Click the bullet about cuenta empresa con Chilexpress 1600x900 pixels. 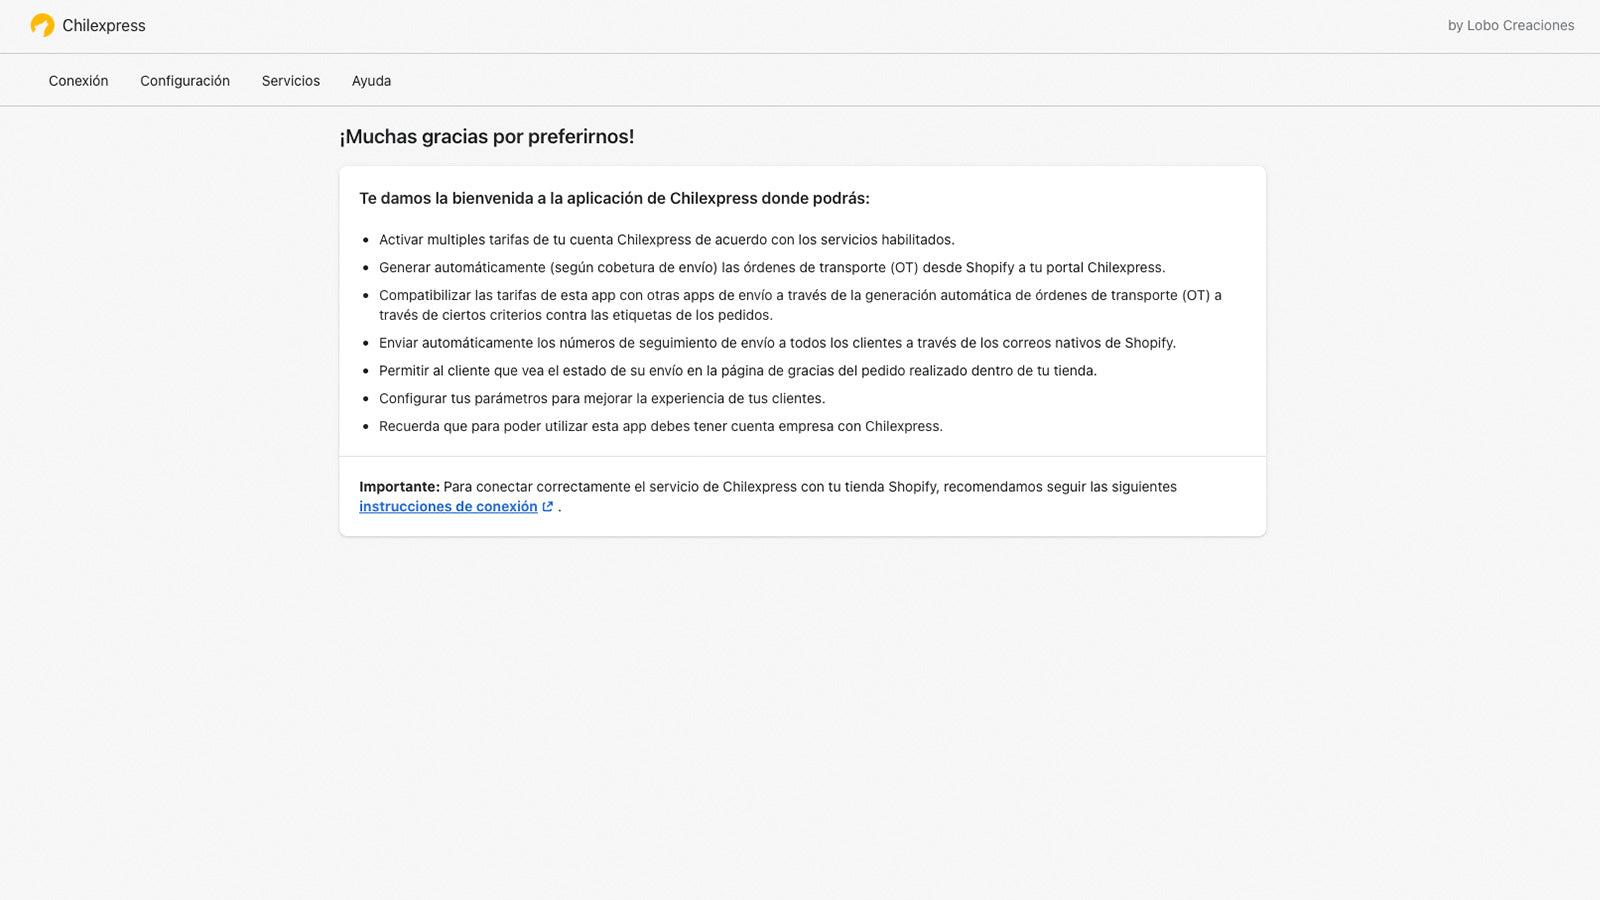(660, 427)
